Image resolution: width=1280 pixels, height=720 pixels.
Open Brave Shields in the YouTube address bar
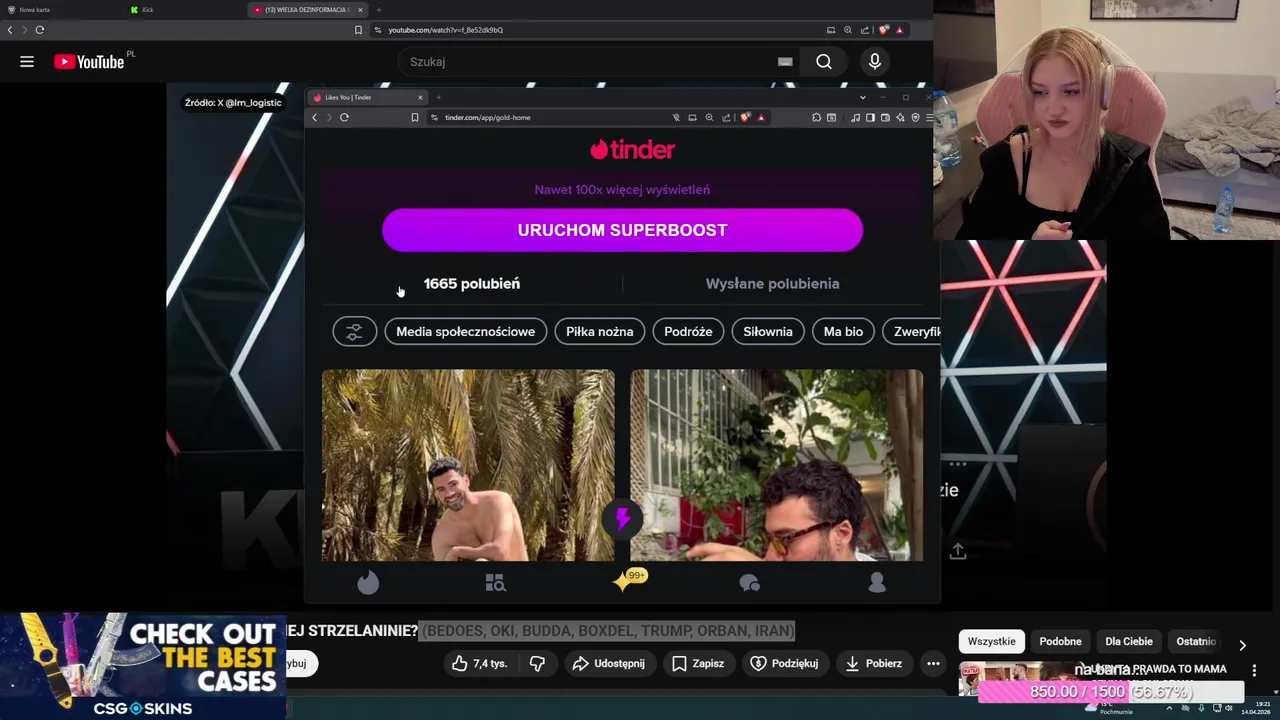(x=884, y=30)
